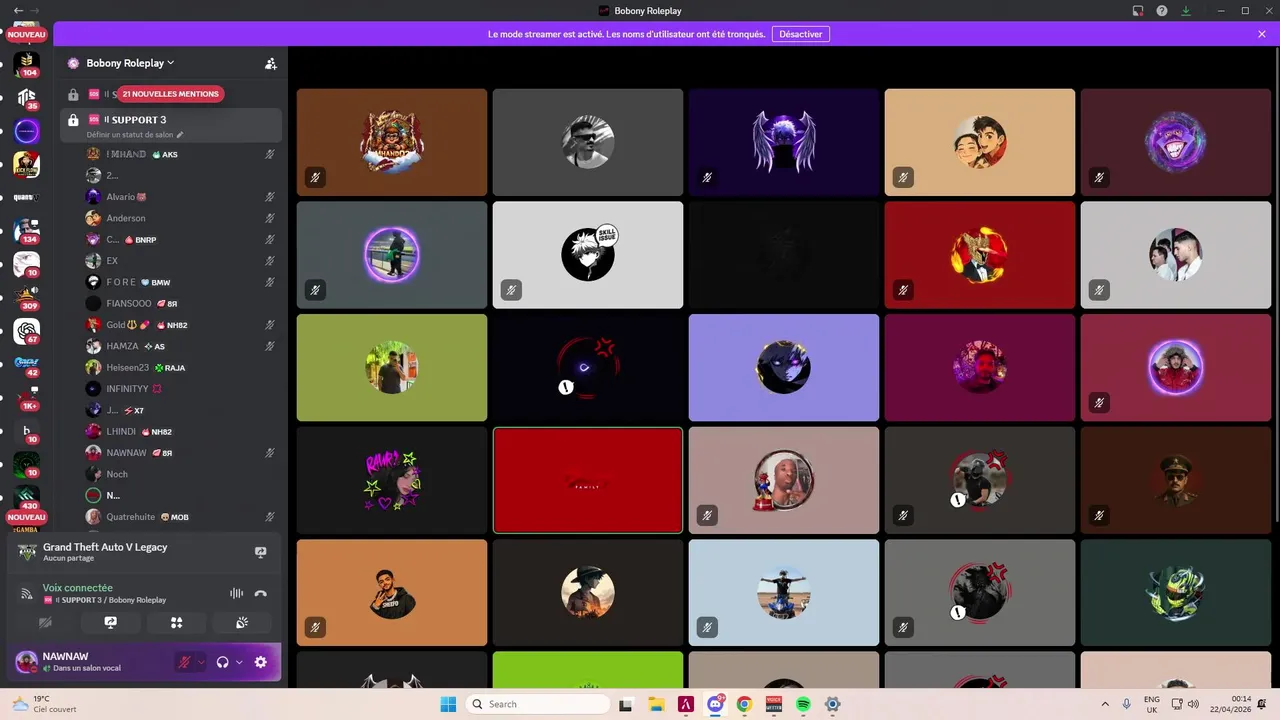Open the server with 309 badge
This screenshot has width=1280, height=720.
pos(27,297)
